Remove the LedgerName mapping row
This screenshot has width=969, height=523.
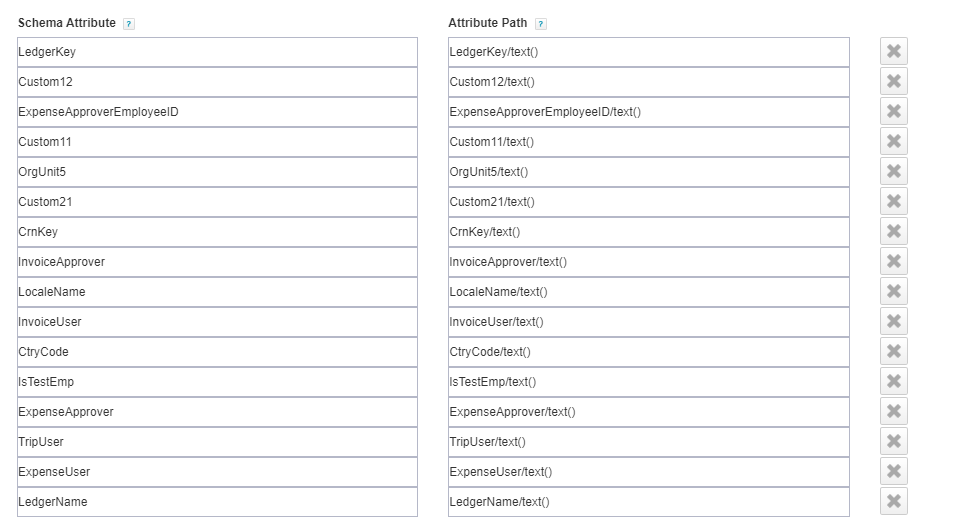(894, 502)
